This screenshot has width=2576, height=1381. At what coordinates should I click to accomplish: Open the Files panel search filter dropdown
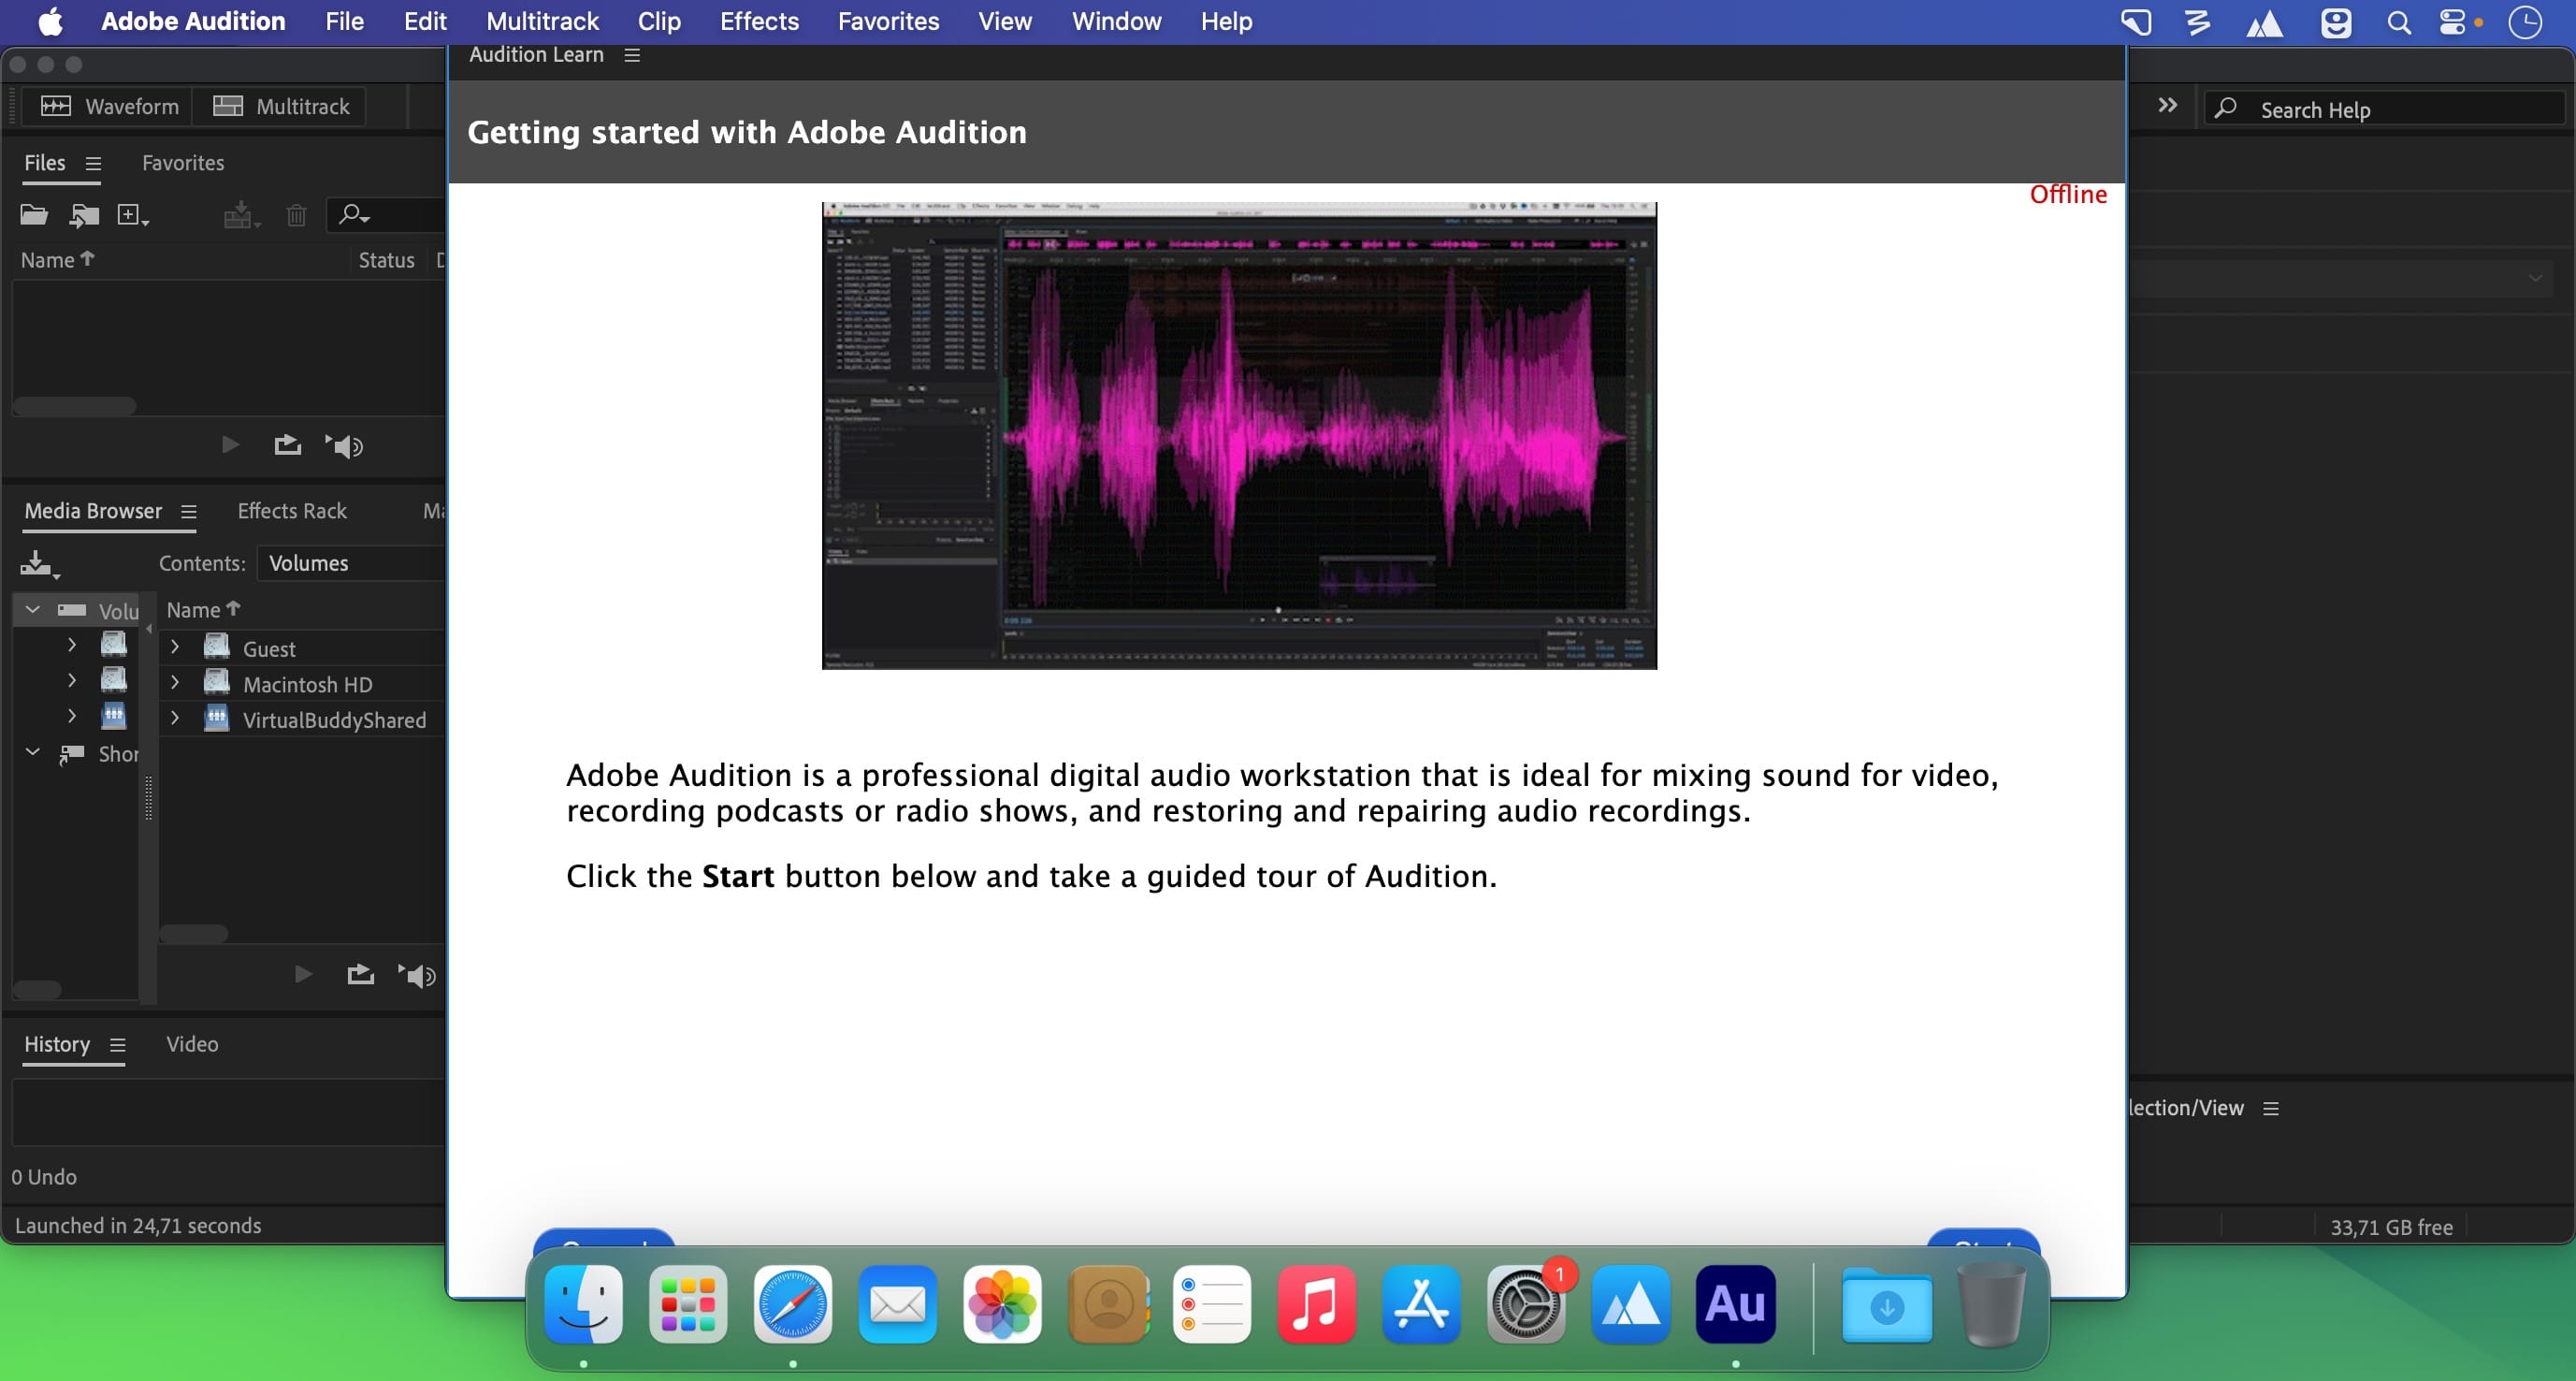point(355,215)
